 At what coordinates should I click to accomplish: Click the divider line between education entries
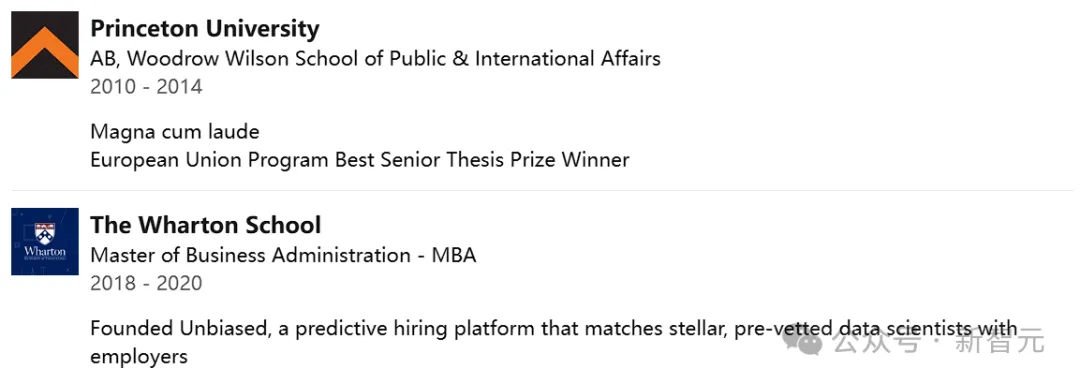click(x=541, y=190)
